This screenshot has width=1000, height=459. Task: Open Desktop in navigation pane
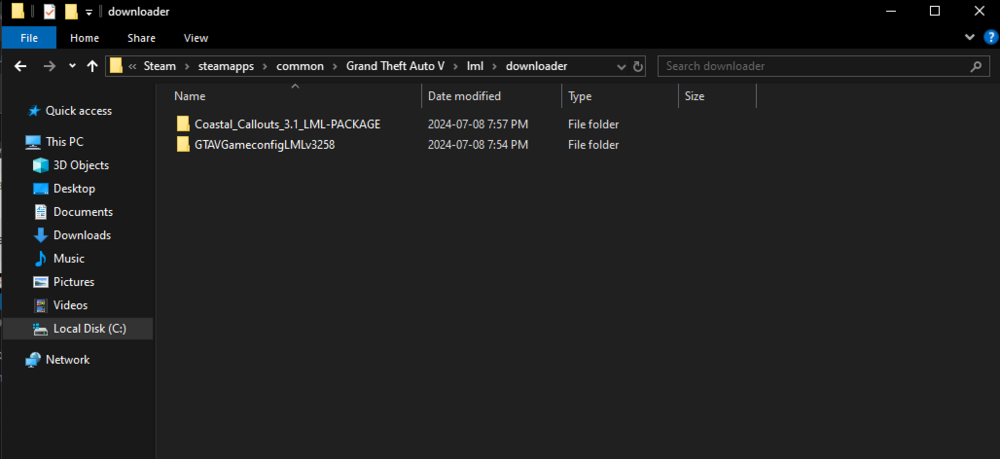74,189
